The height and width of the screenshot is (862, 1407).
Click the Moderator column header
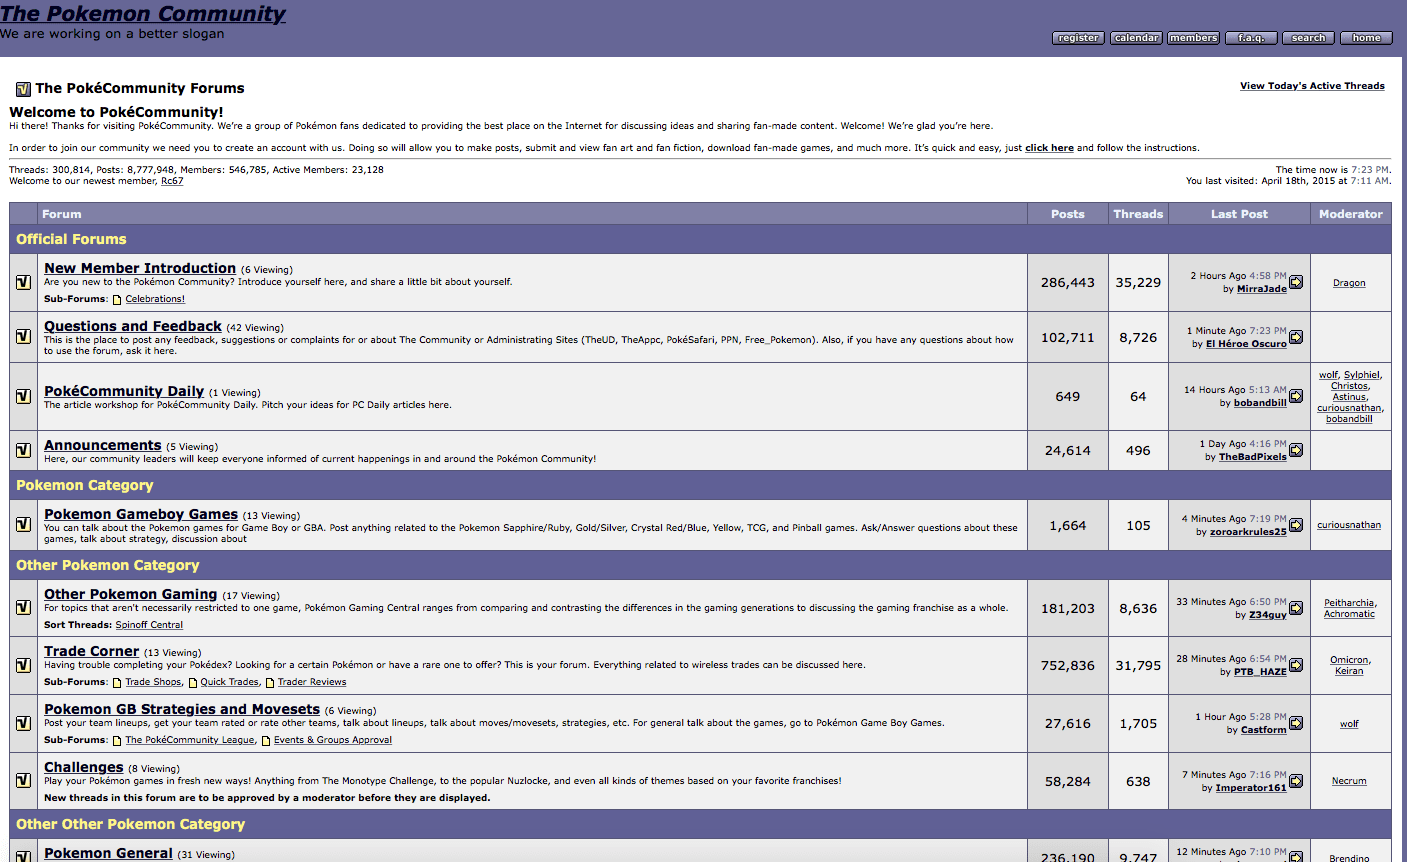(1351, 214)
